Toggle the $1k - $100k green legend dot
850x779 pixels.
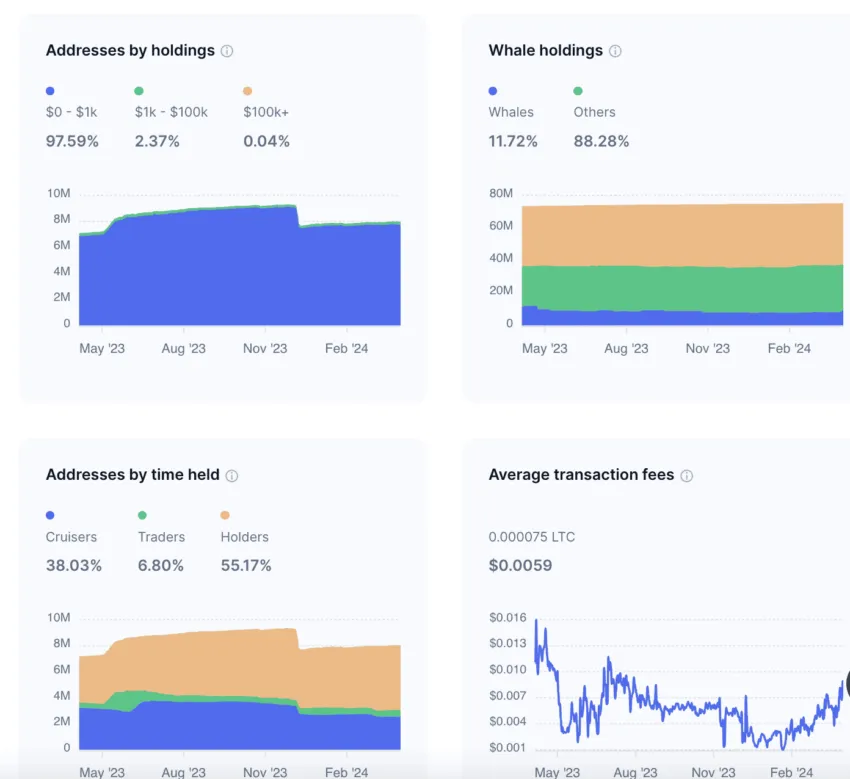pyautogui.click(x=139, y=91)
